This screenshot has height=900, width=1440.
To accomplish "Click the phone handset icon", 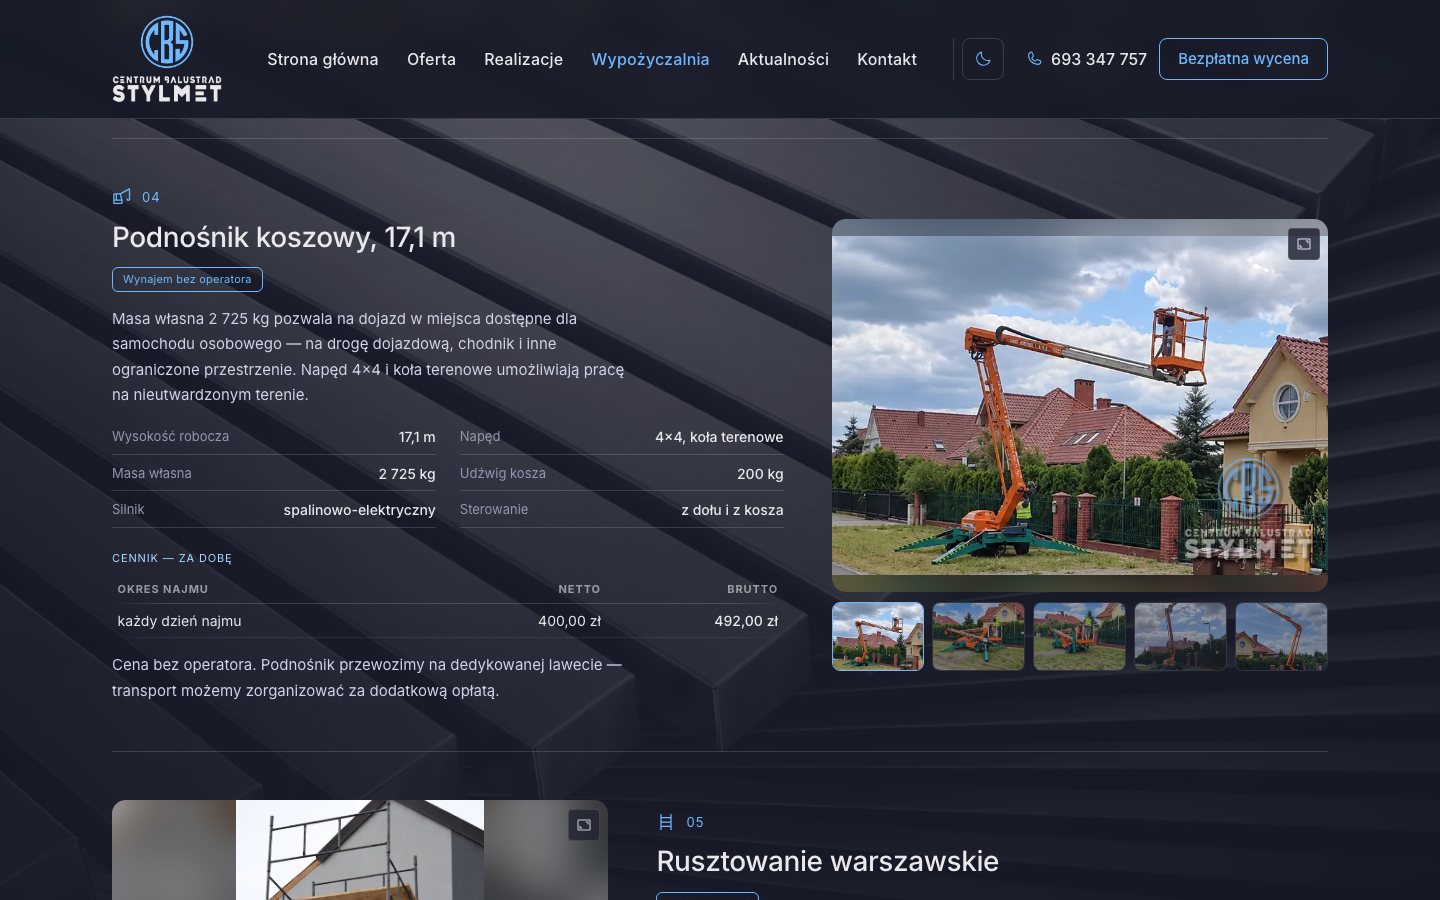I will tap(1034, 59).
